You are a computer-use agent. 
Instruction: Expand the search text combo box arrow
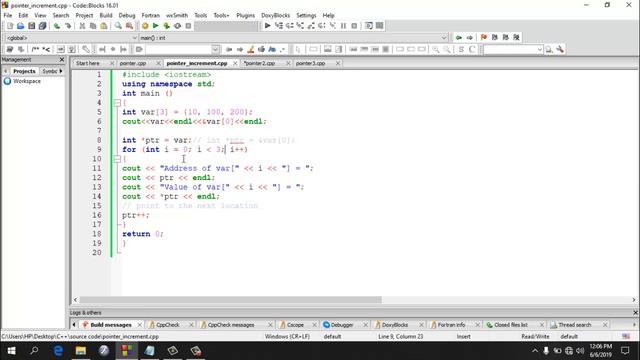(215, 49)
